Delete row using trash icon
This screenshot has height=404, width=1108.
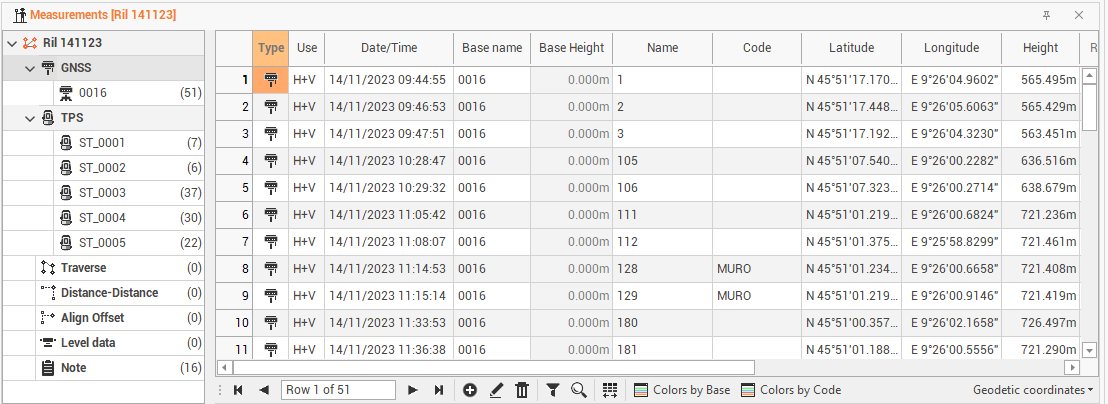pos(521,390)
